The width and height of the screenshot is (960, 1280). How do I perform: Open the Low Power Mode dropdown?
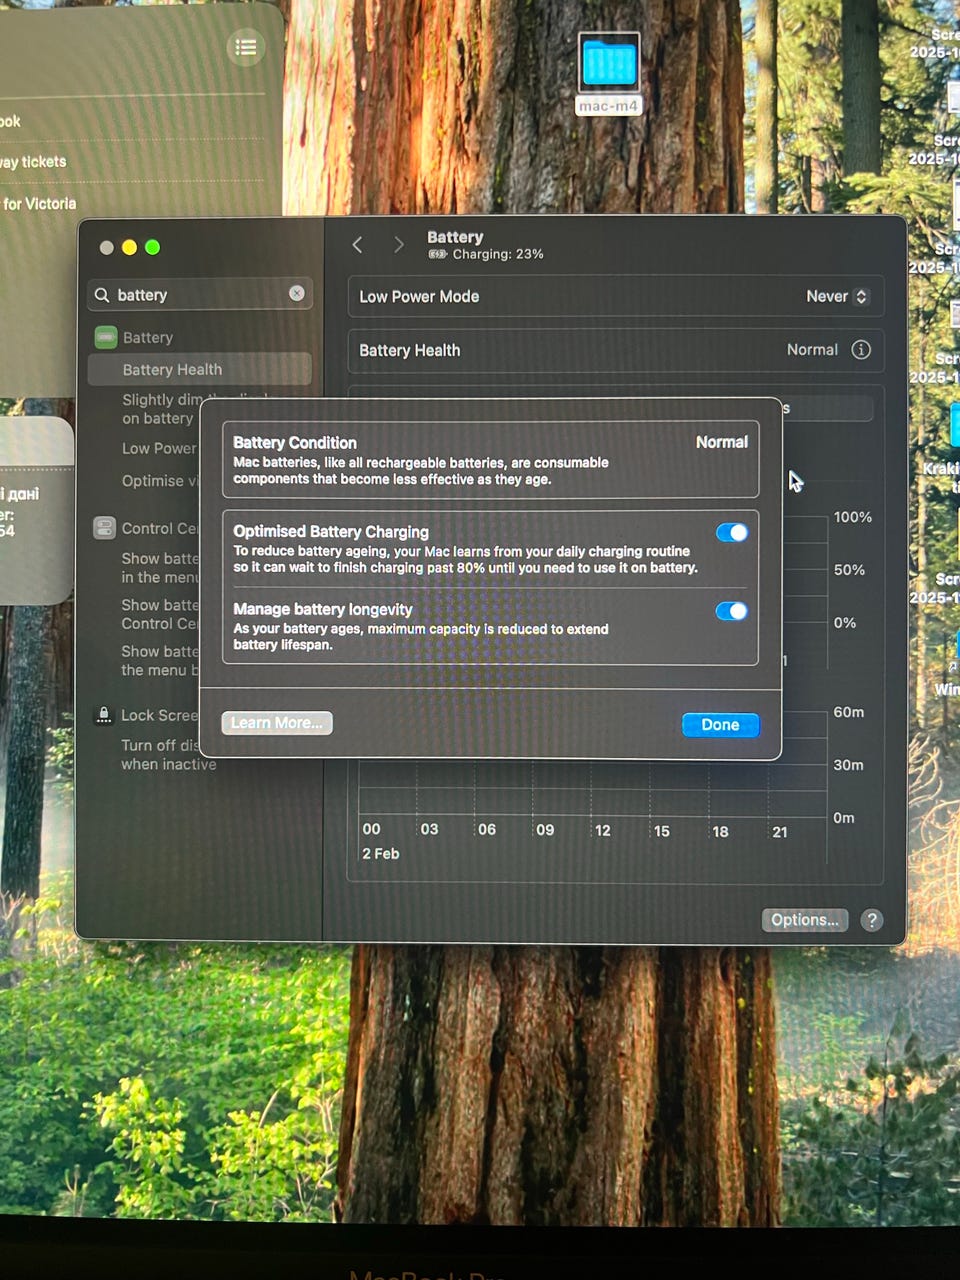[x=836, y=297]
